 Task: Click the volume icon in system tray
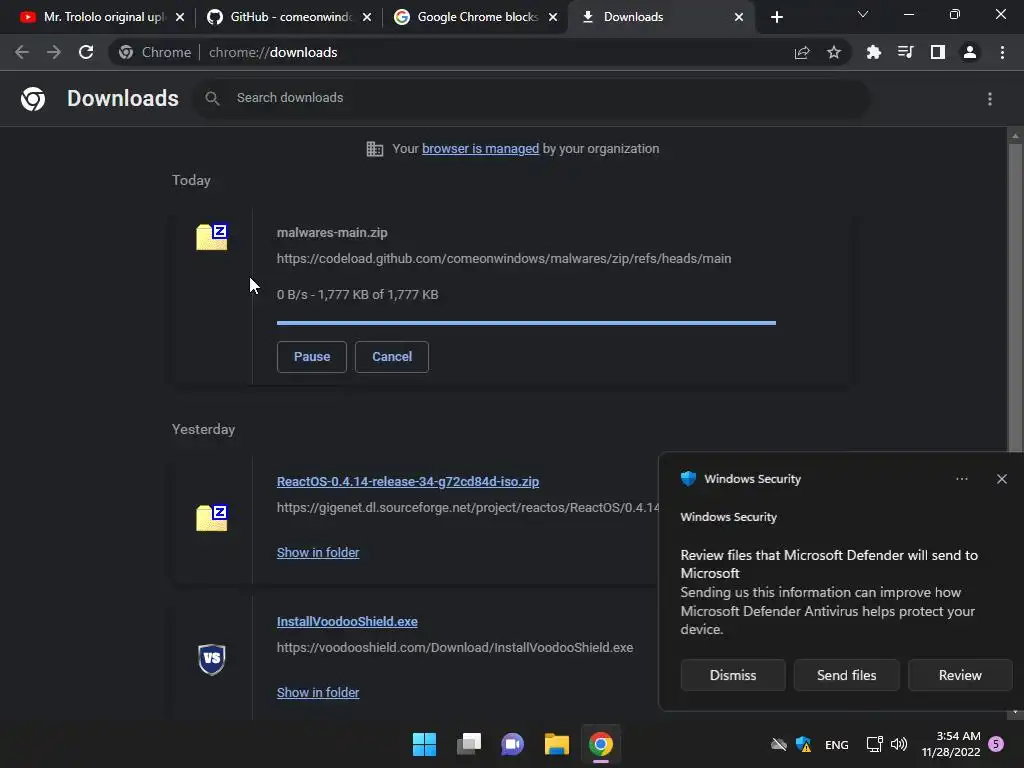[x=899, y=744]
